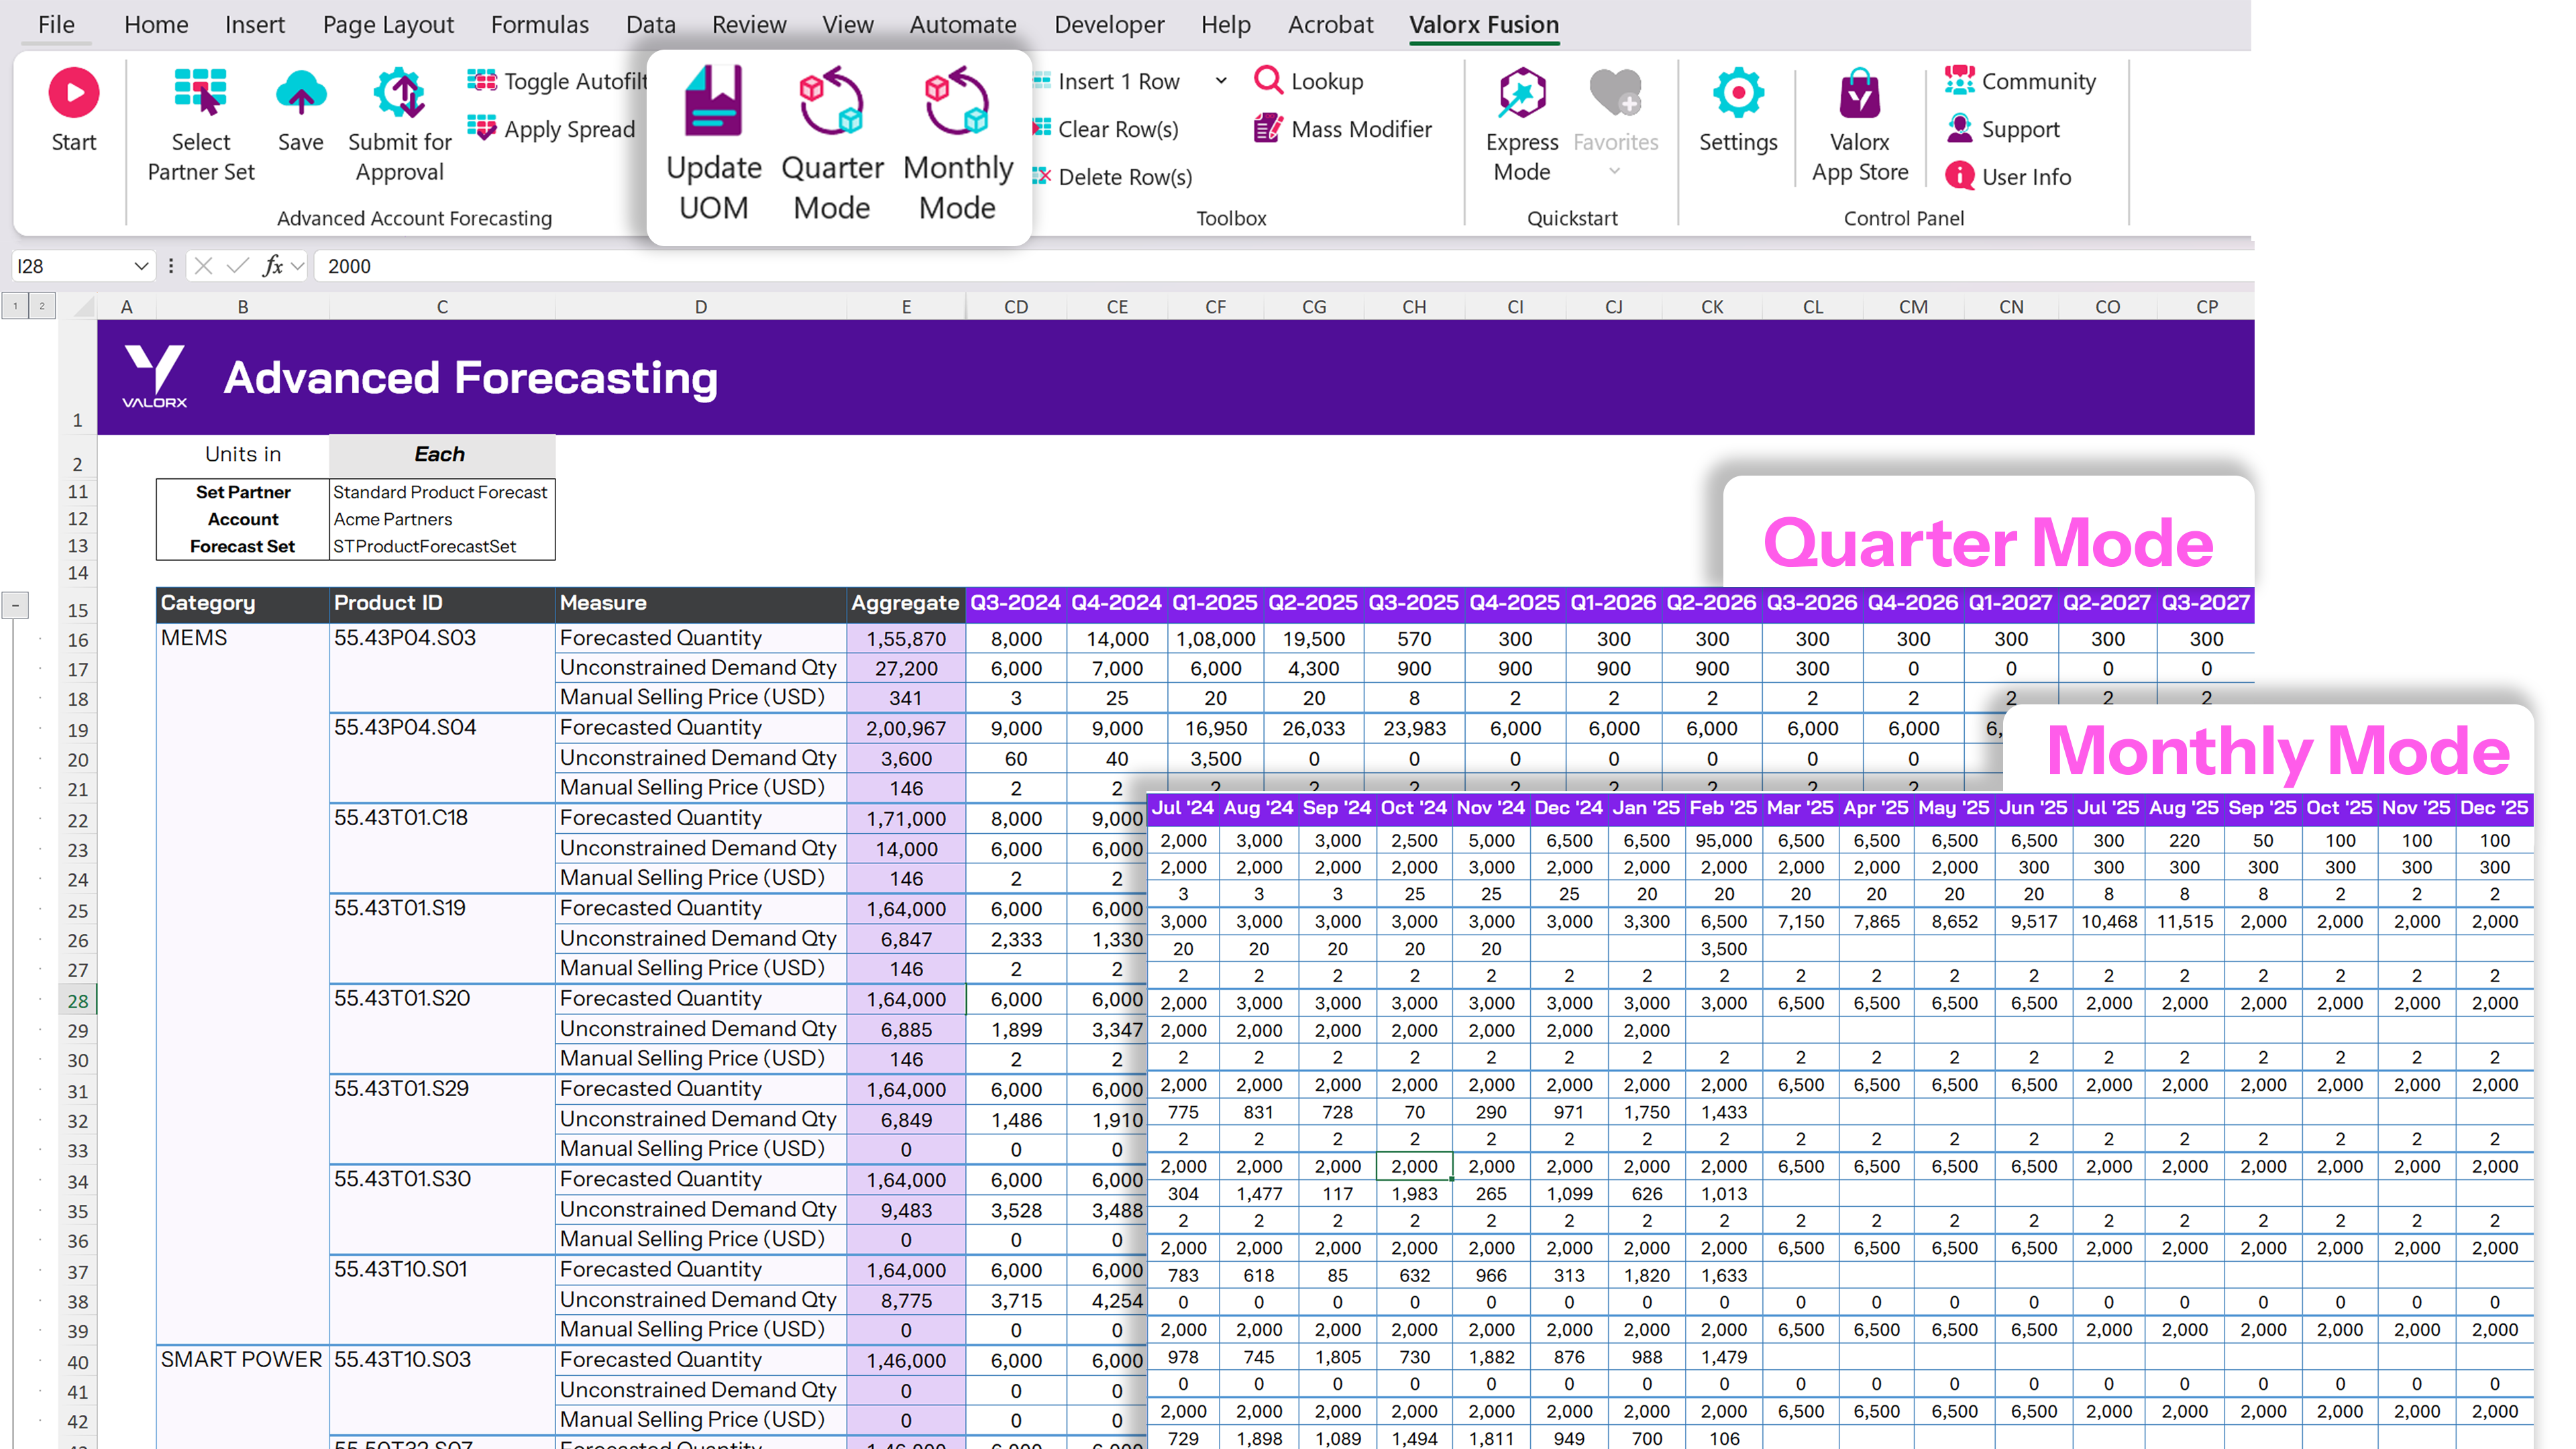The height and width of the screenshot is (1449, 2576).
Task: Toggle Autofilter in the ribbon
Action: [558, 81]
